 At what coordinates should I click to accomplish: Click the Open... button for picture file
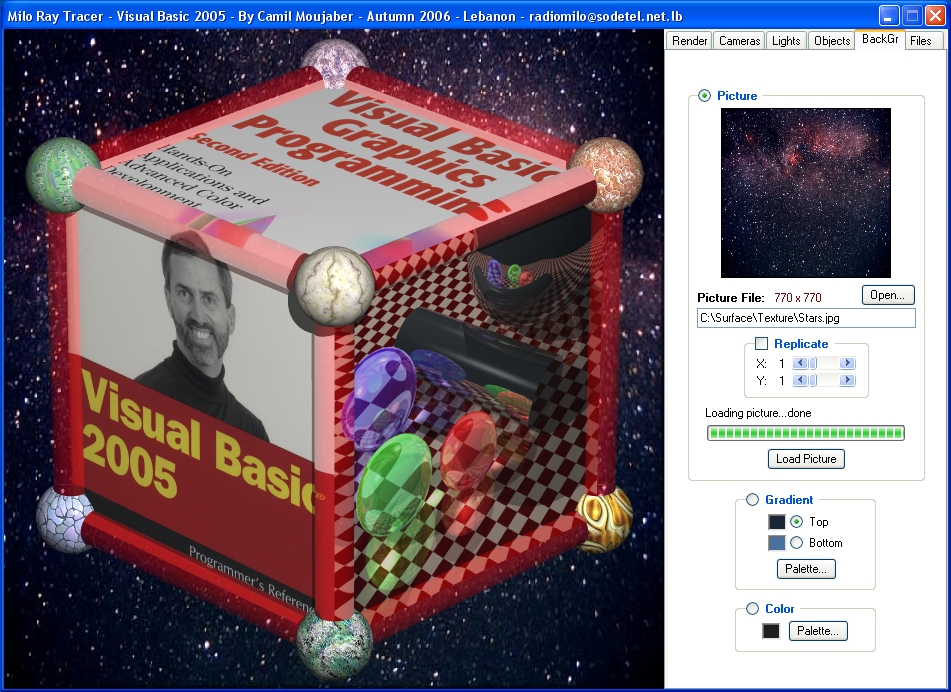tap(888, 295)
